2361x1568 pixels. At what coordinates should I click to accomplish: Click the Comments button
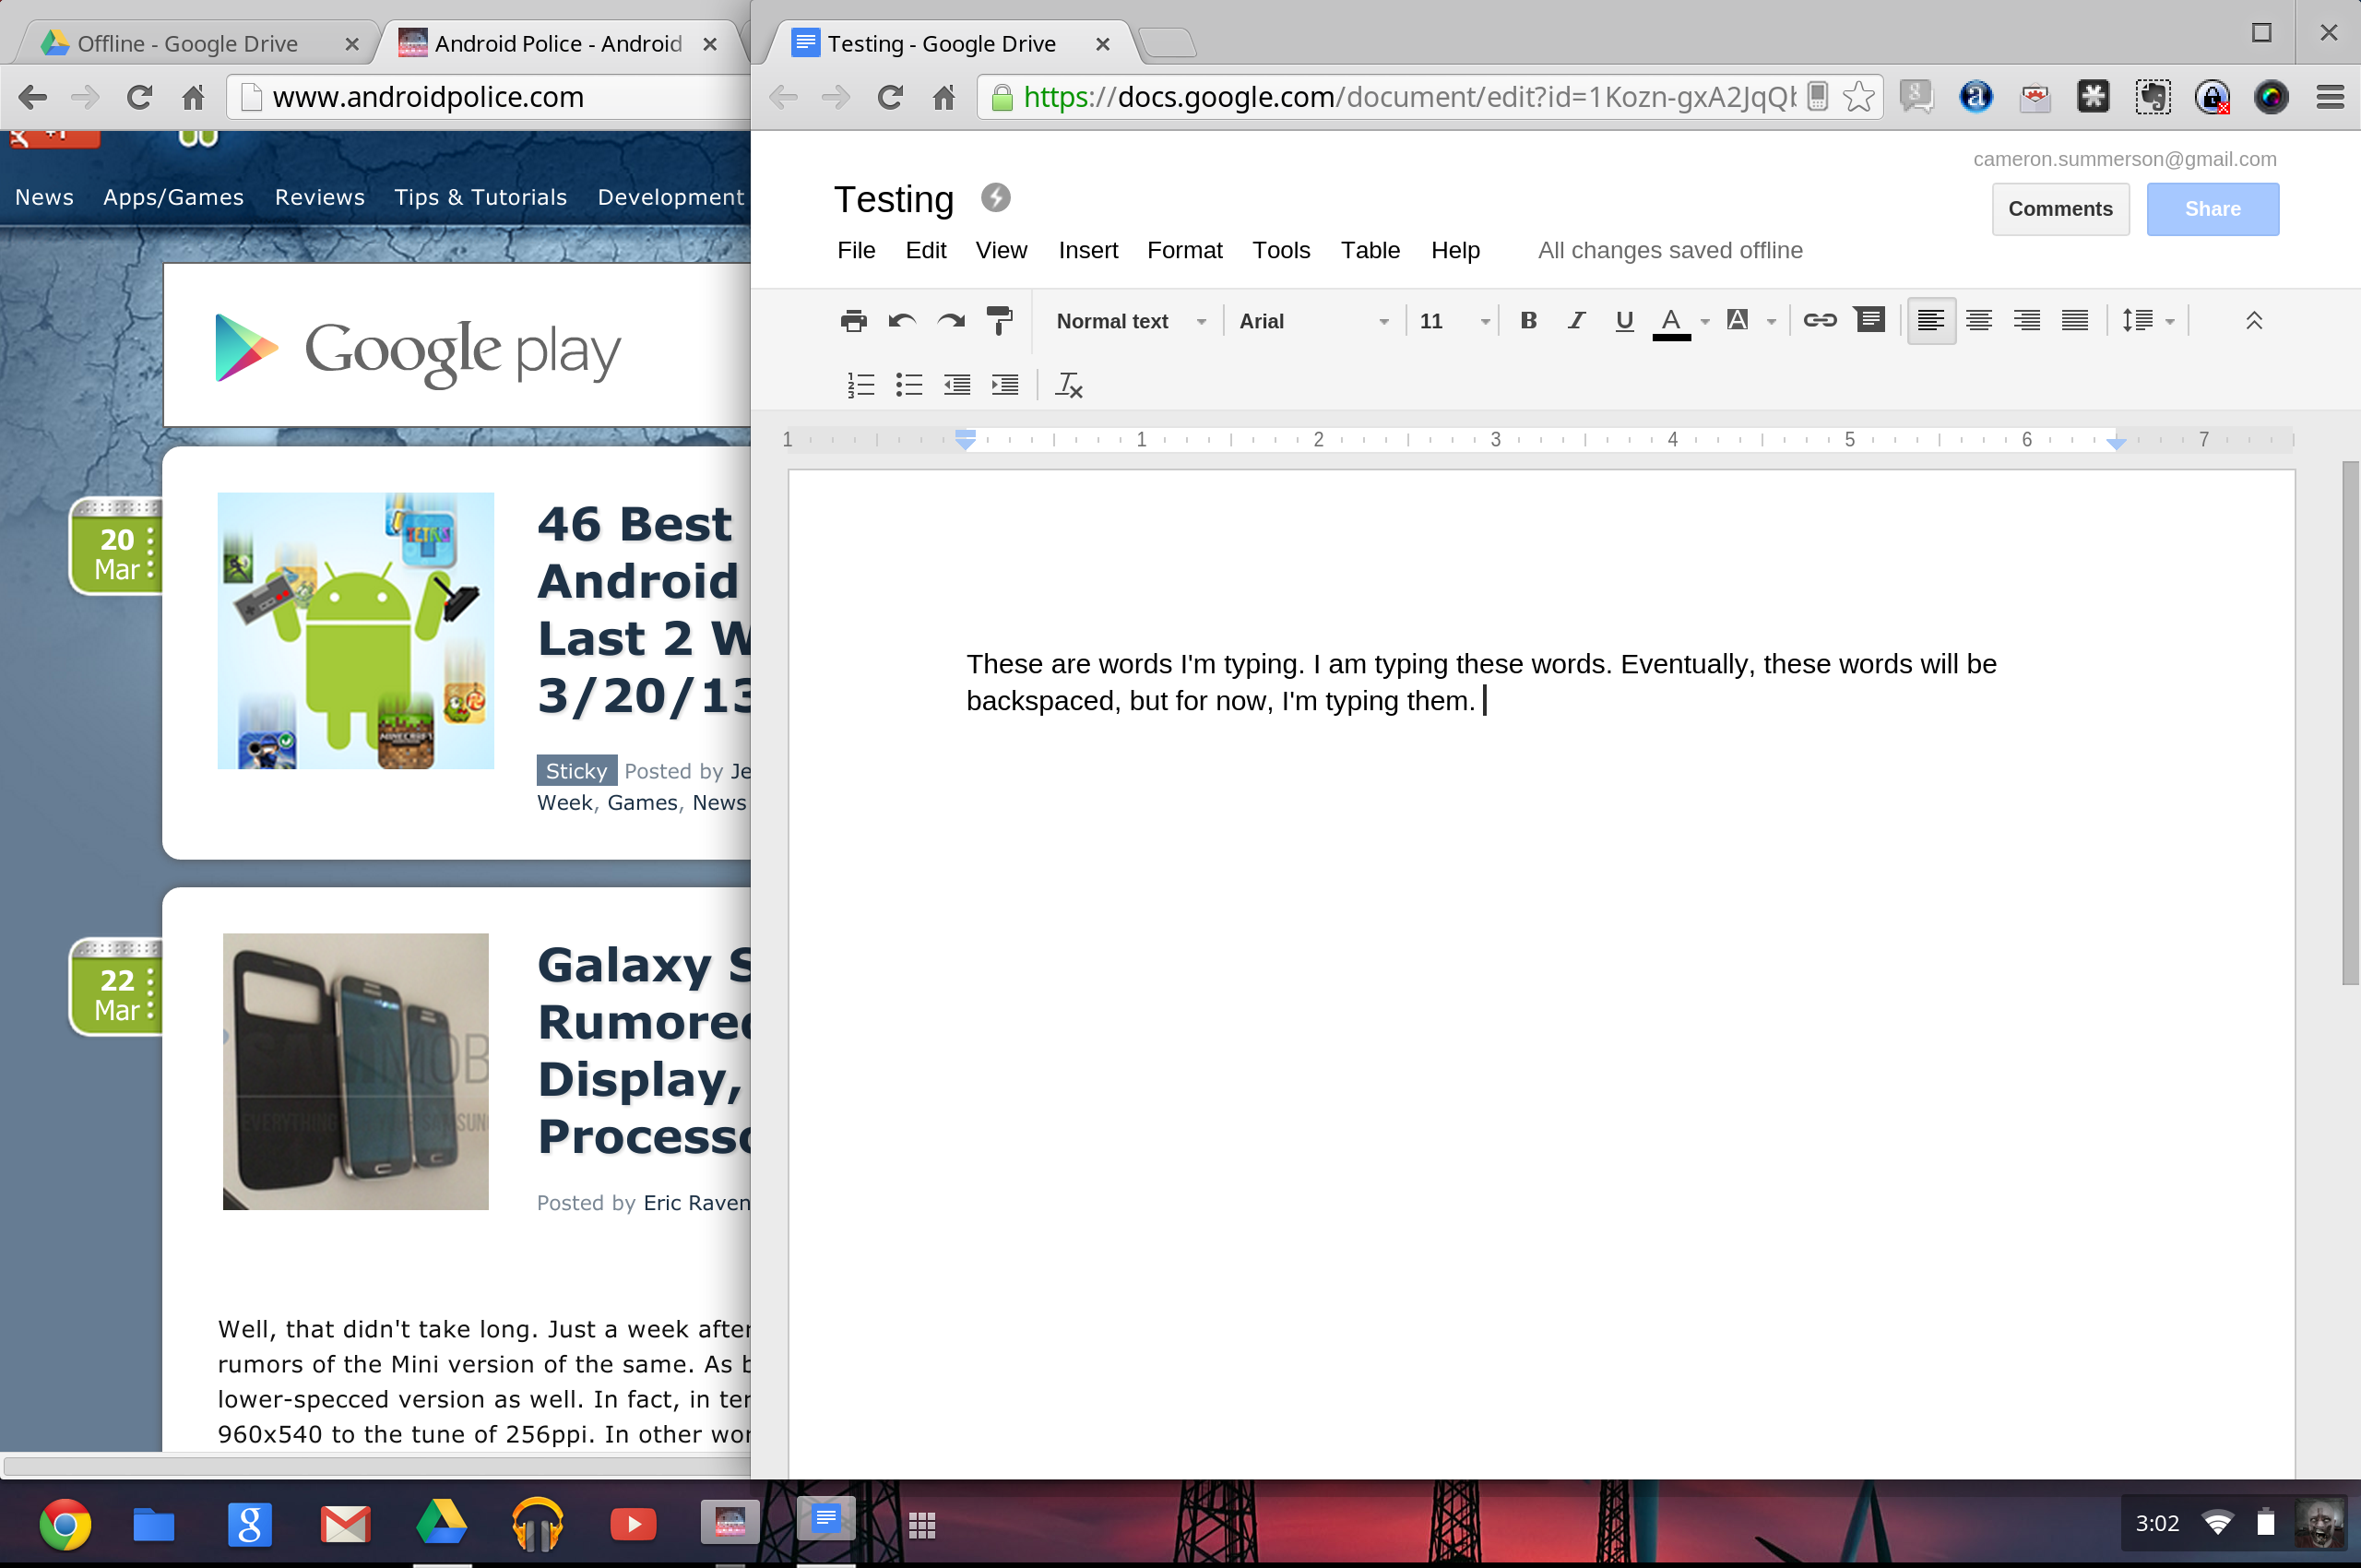point(2060,209)
